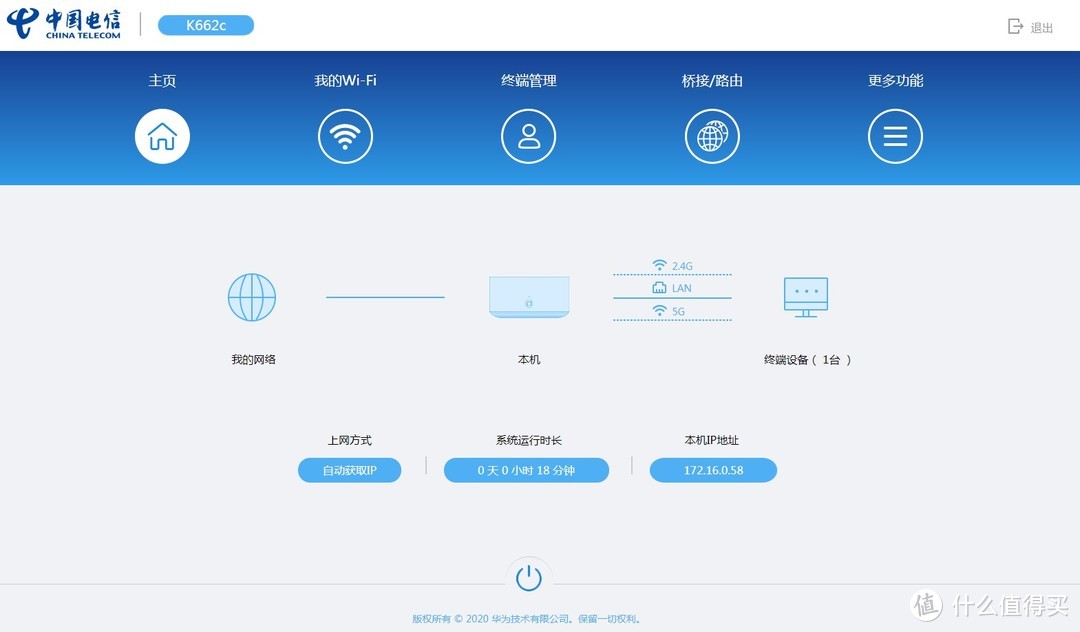1080x632 pixels.
Task: Switch to the 我的Wi-Fi tab
Action: point(345,80)
